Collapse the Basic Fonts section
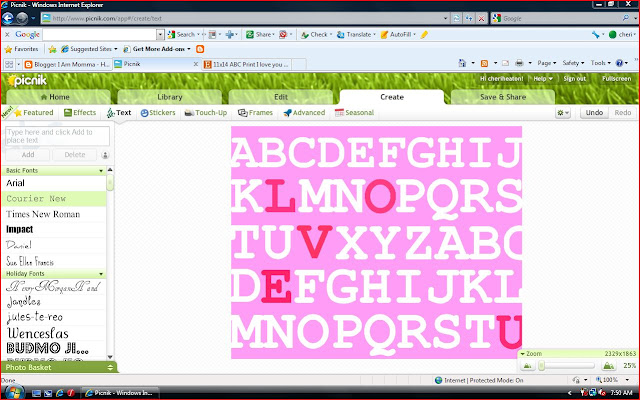The image size is (640, 400). [x=101, y=171]
